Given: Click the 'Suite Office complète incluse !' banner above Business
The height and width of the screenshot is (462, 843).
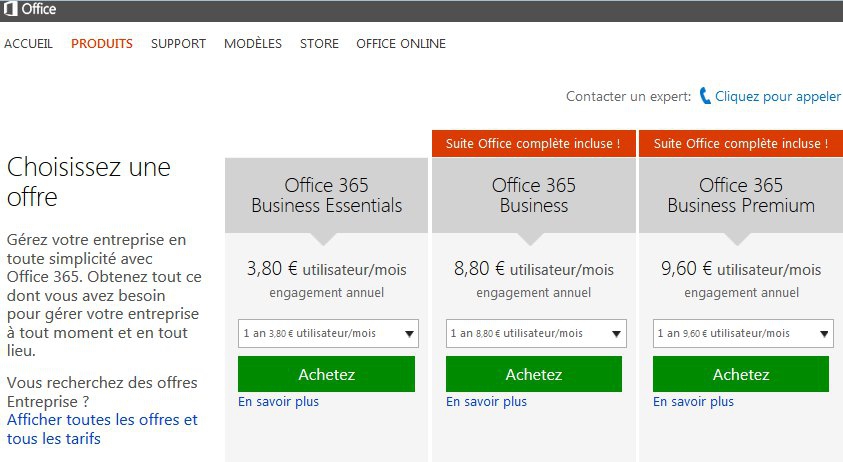Looking at the screenshot, I should tap(534, 144).
